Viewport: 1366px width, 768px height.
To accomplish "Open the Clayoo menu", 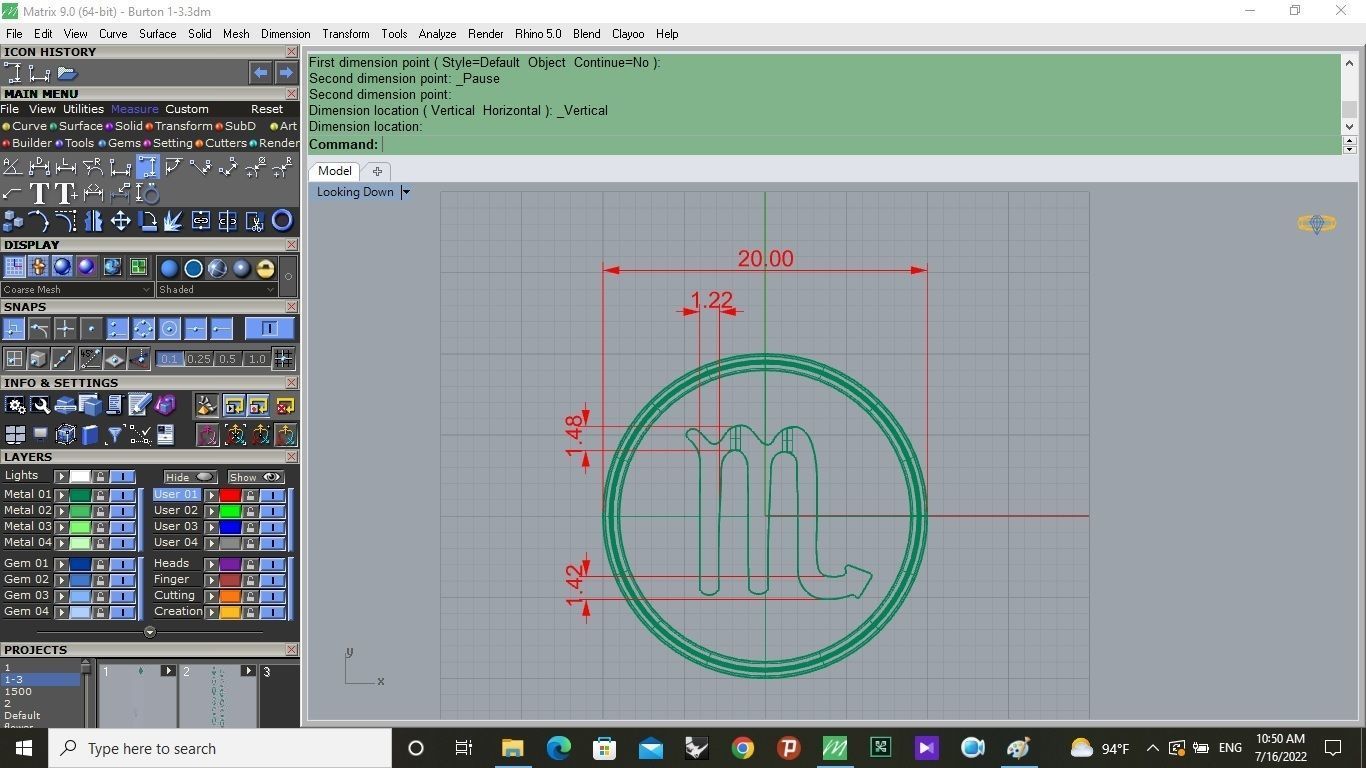I will (628, 34).
